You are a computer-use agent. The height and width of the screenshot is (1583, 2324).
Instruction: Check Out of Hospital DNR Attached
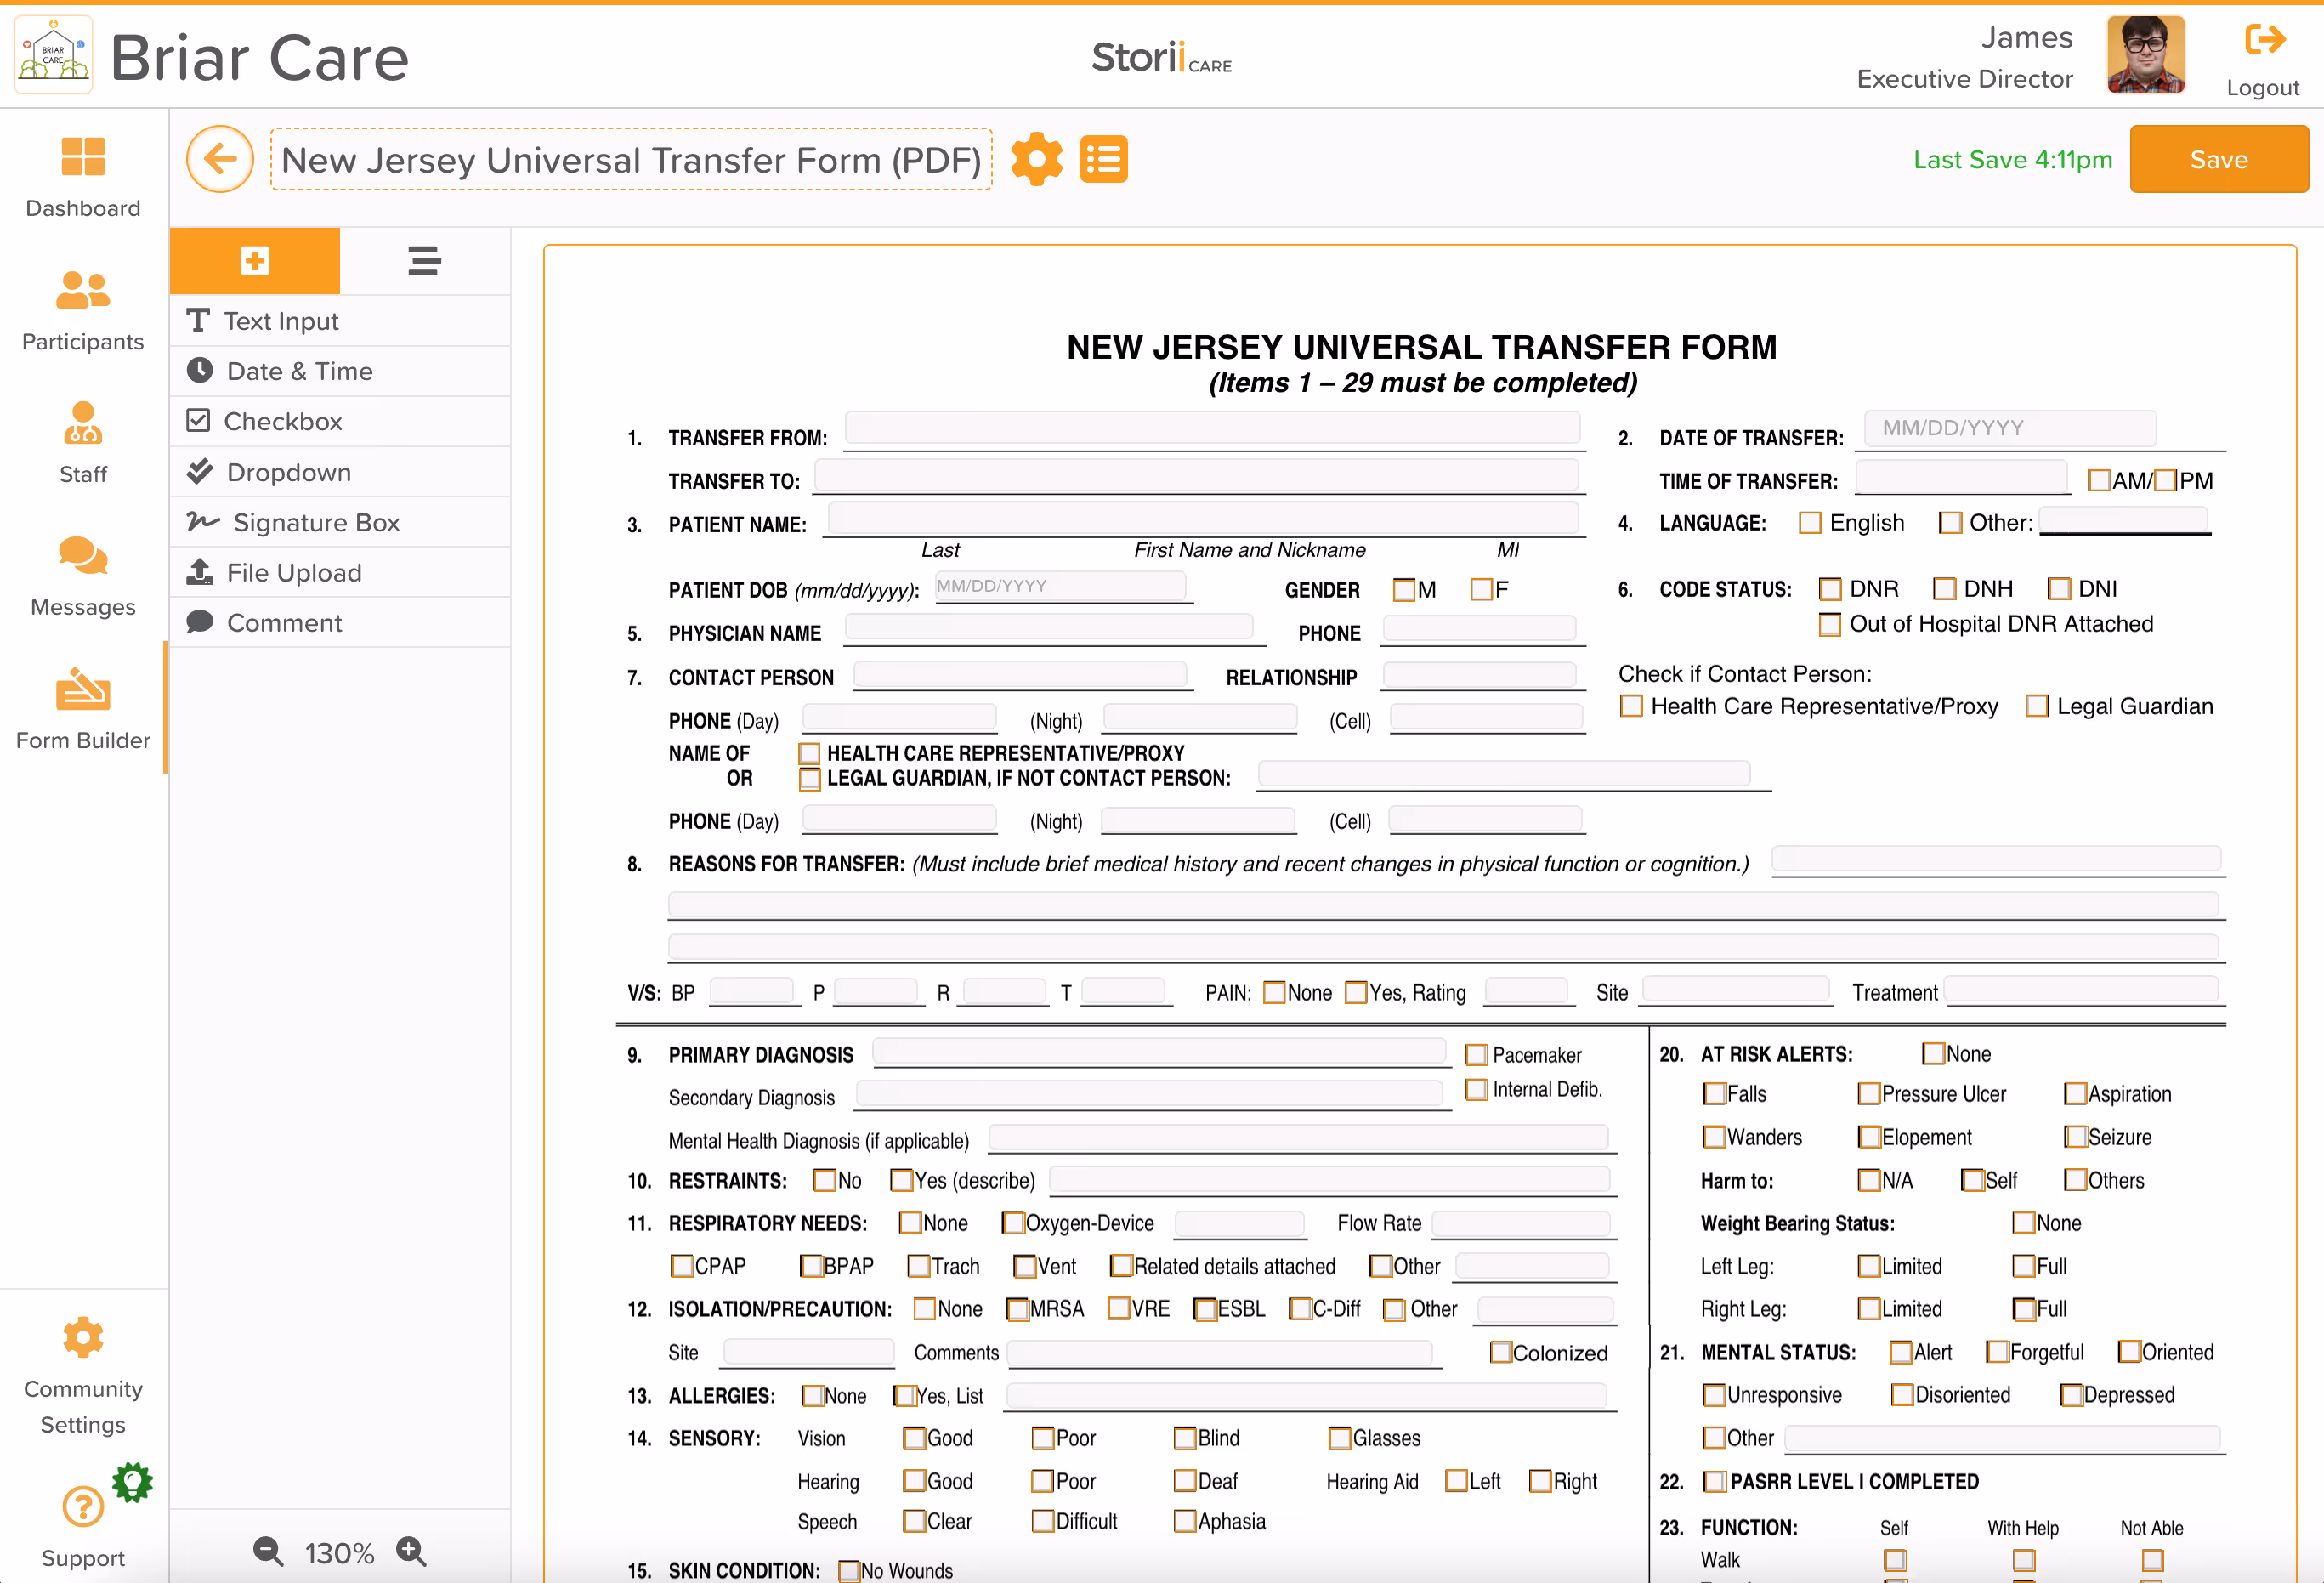(x=1830, y=625)
